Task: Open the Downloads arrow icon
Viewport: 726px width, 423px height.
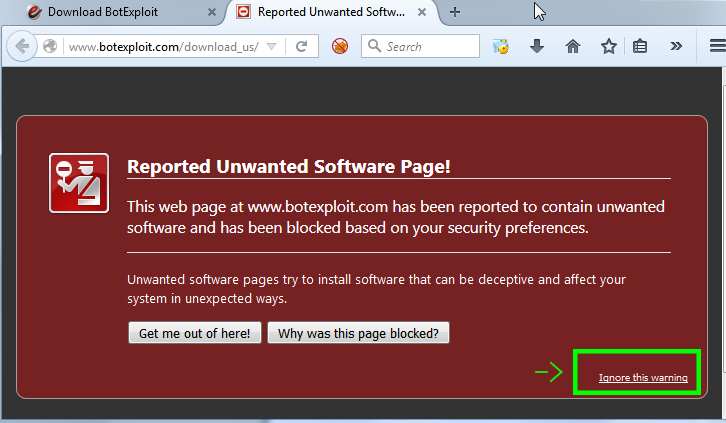Action: 537,46
